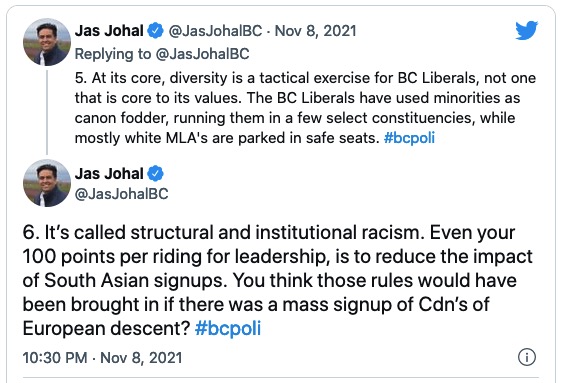Click the Twitter bird logo icon
The width and height of the screenshot is (564, 383).
coord(526,30)
